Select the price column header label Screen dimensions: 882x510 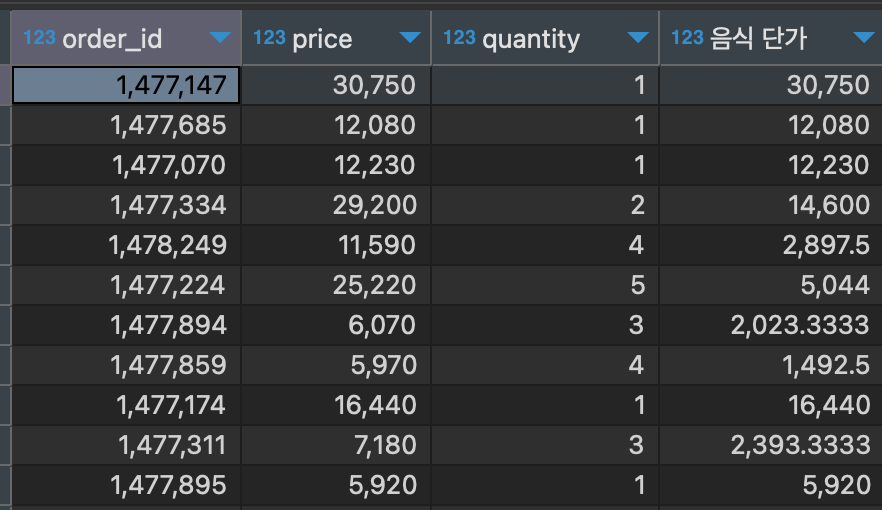(x=322, y=39)
